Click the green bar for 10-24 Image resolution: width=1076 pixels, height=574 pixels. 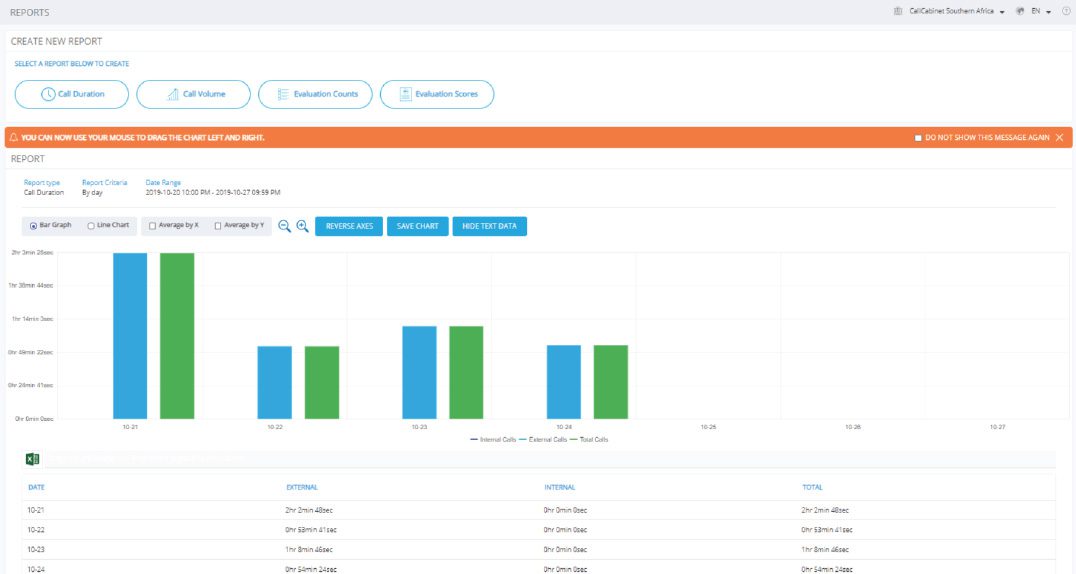tap(611, 382)
